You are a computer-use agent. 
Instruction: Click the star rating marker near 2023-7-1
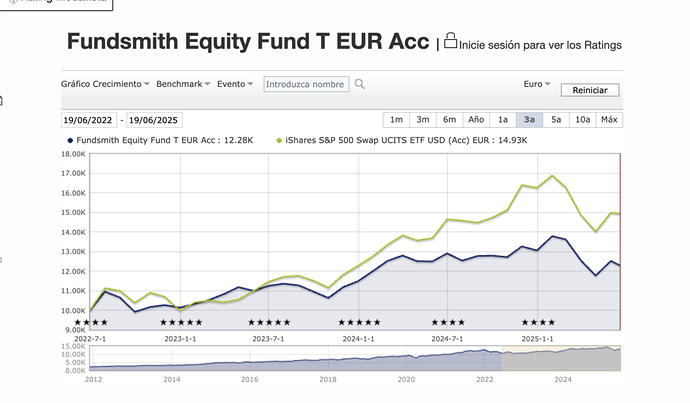(269, 322)
